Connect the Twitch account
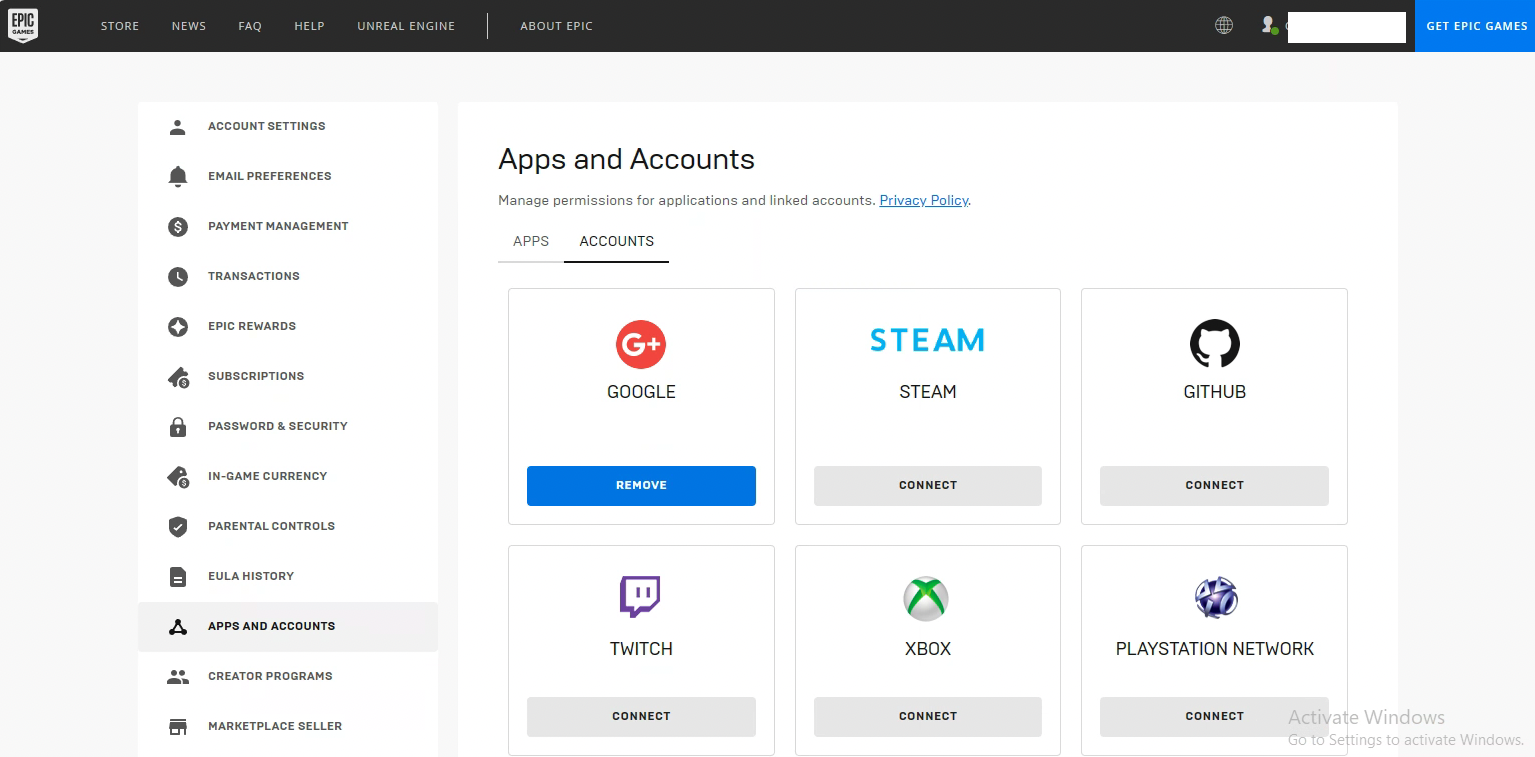The image size is (1535, 757). click(x=641, y=716)
